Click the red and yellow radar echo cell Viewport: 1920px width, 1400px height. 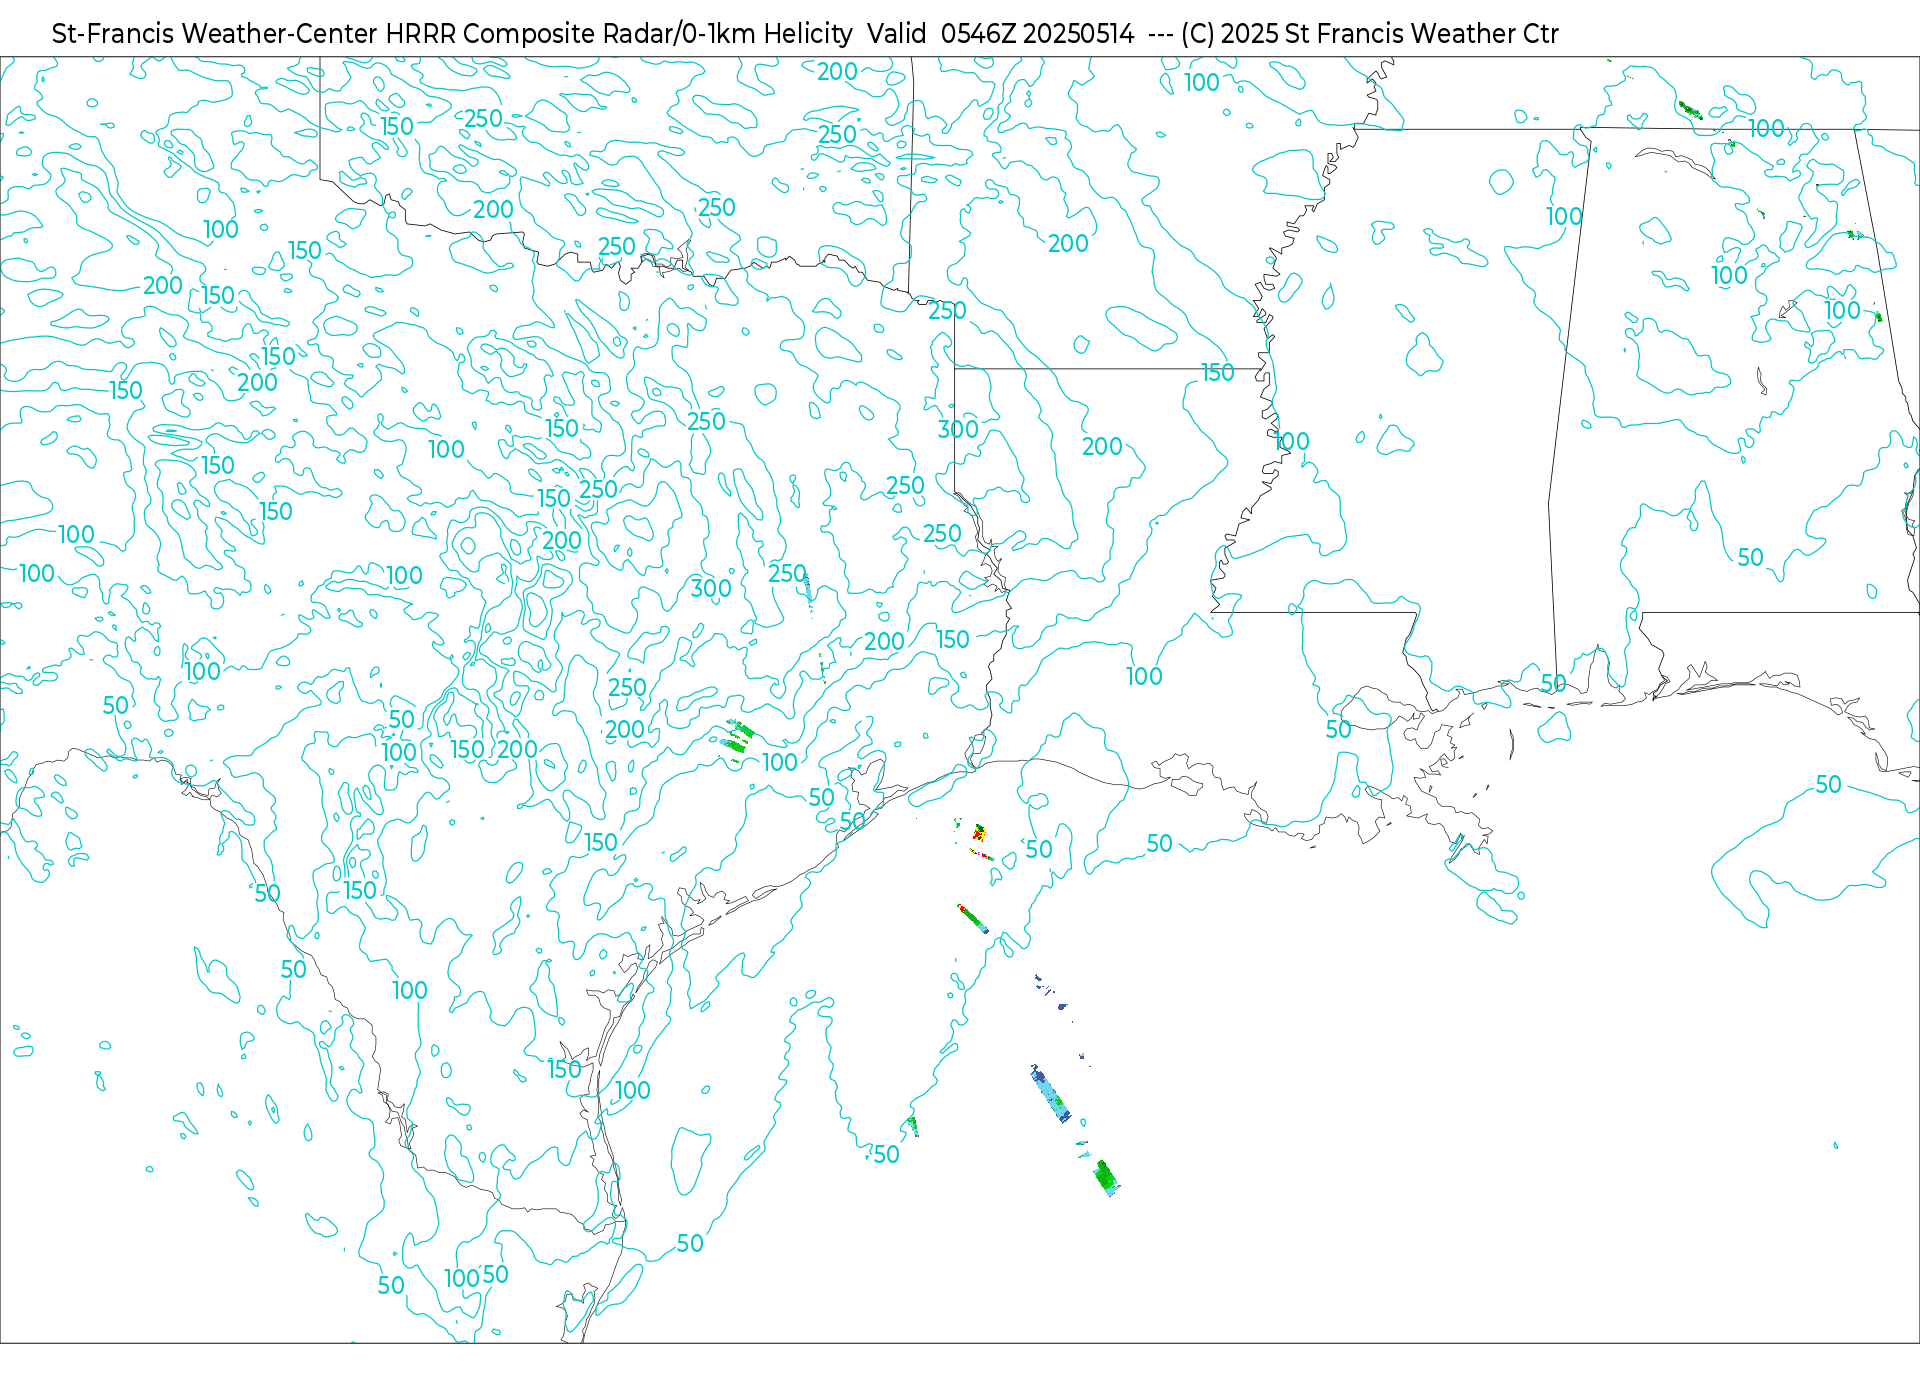pyautogui.click(x=979, y=832)
